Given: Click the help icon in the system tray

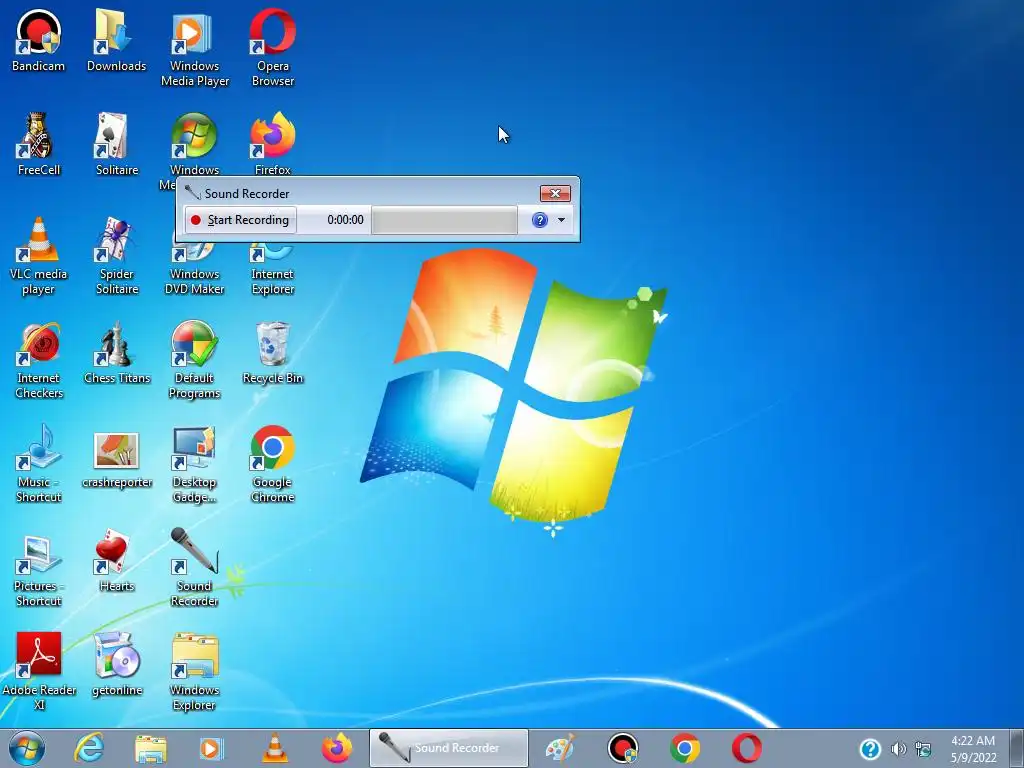Looking at the screenshot, I should pos(870,749).
